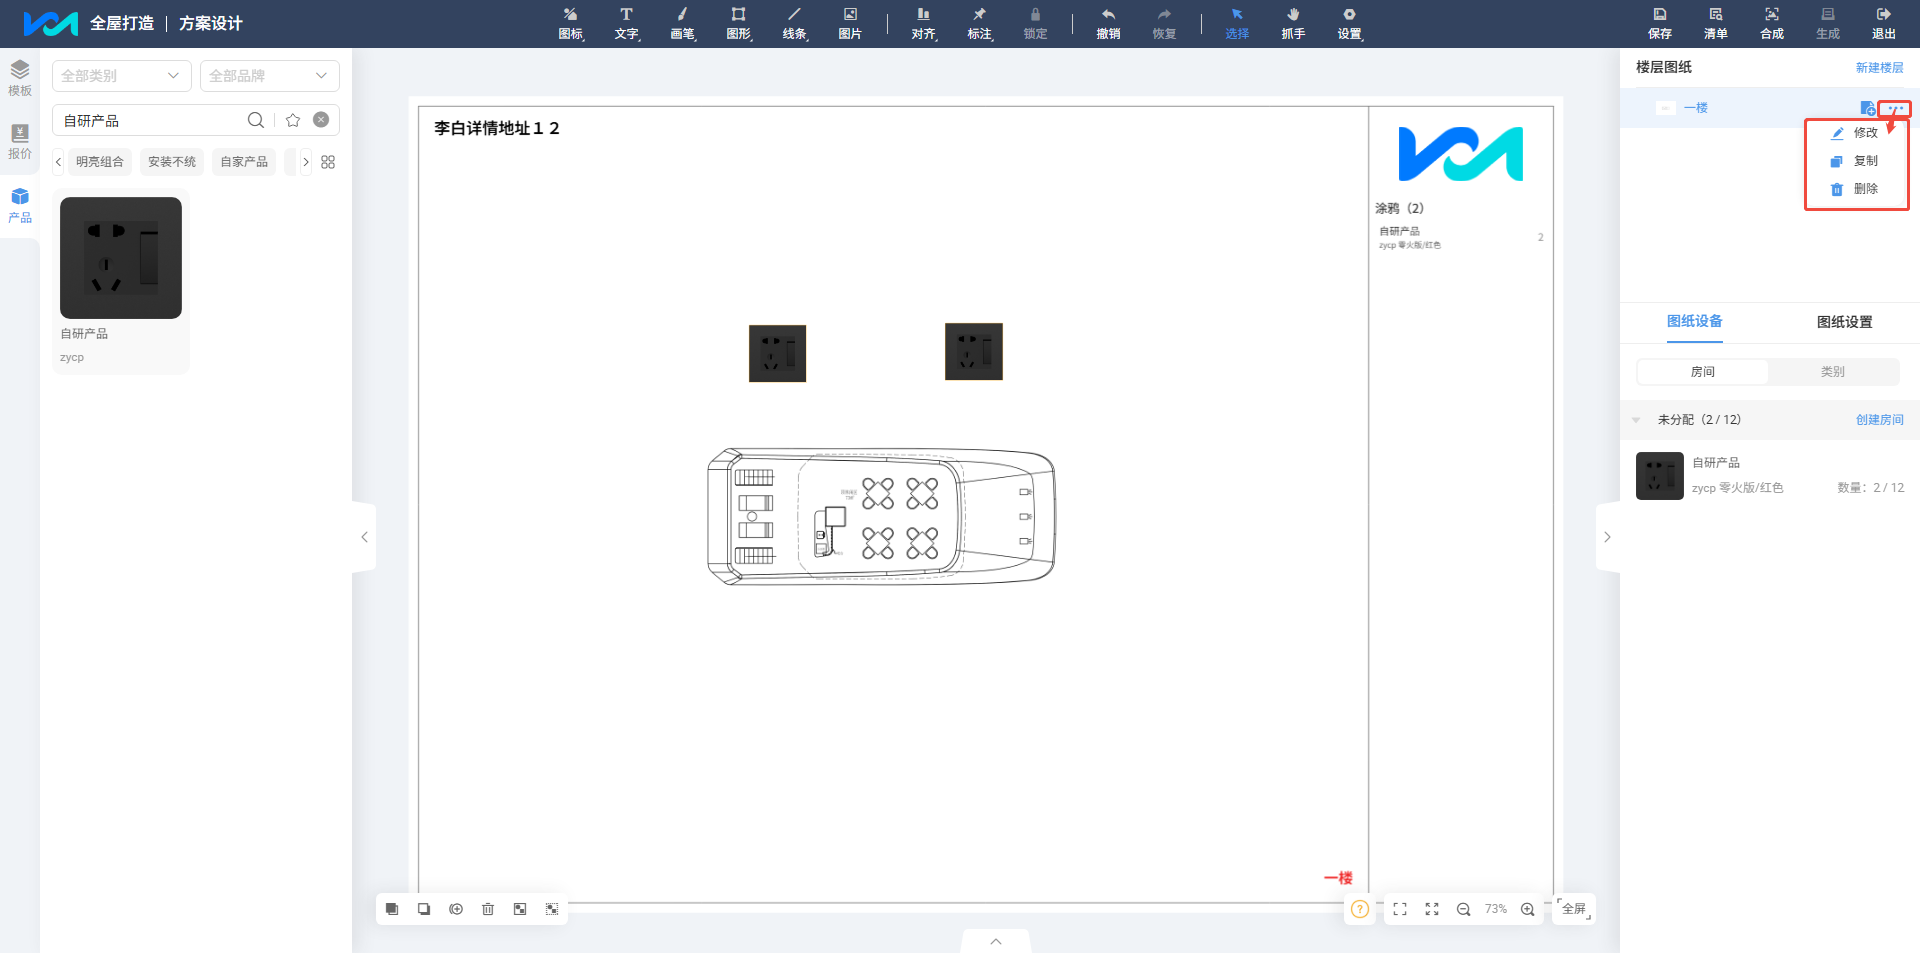Open the 全部类别 category dropdown
This screenshot has width=1920, height=953.
121,76
